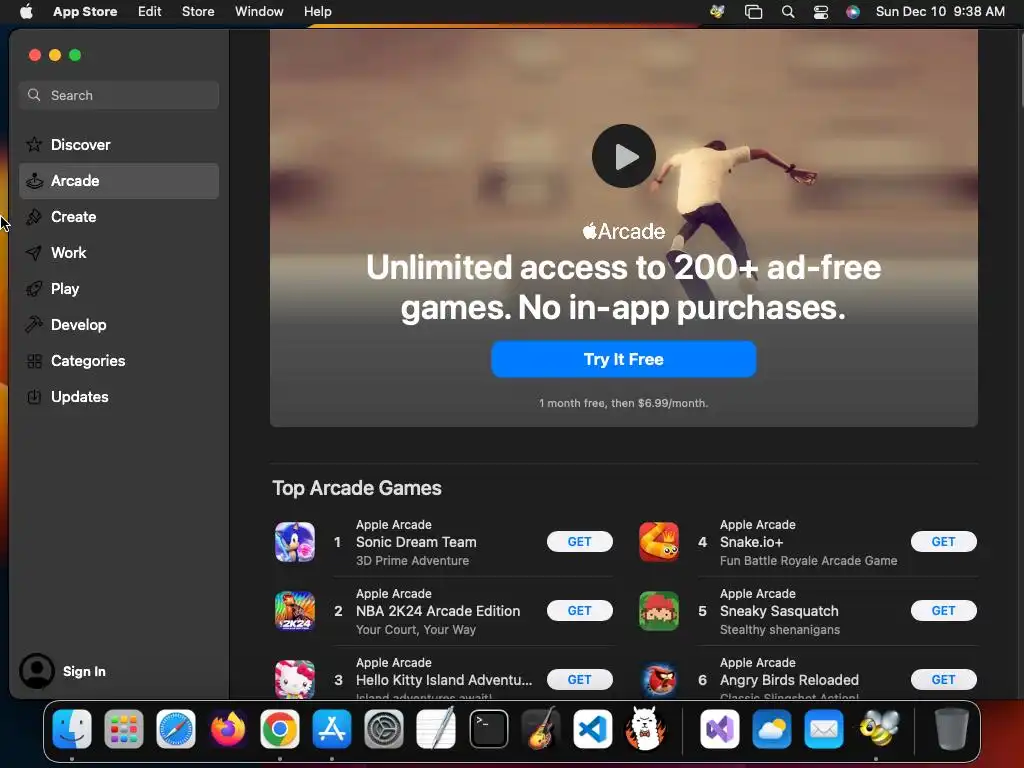Open Mail from the Dock
Viewport: 1024px width, 768px height.
pyautogui.click(x=824, y=728)
